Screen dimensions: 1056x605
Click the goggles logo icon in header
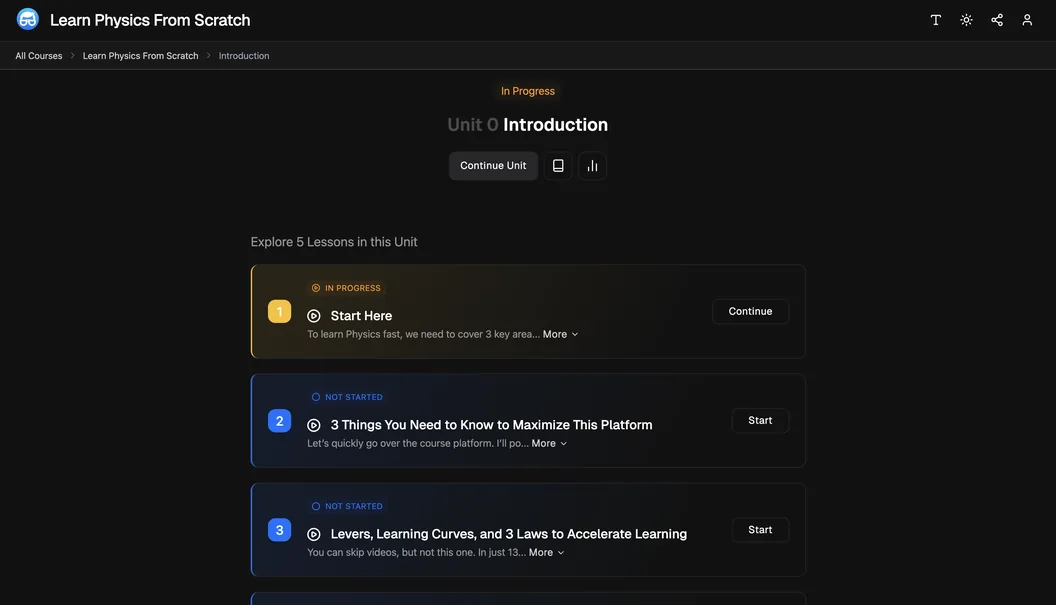point(28,20)
